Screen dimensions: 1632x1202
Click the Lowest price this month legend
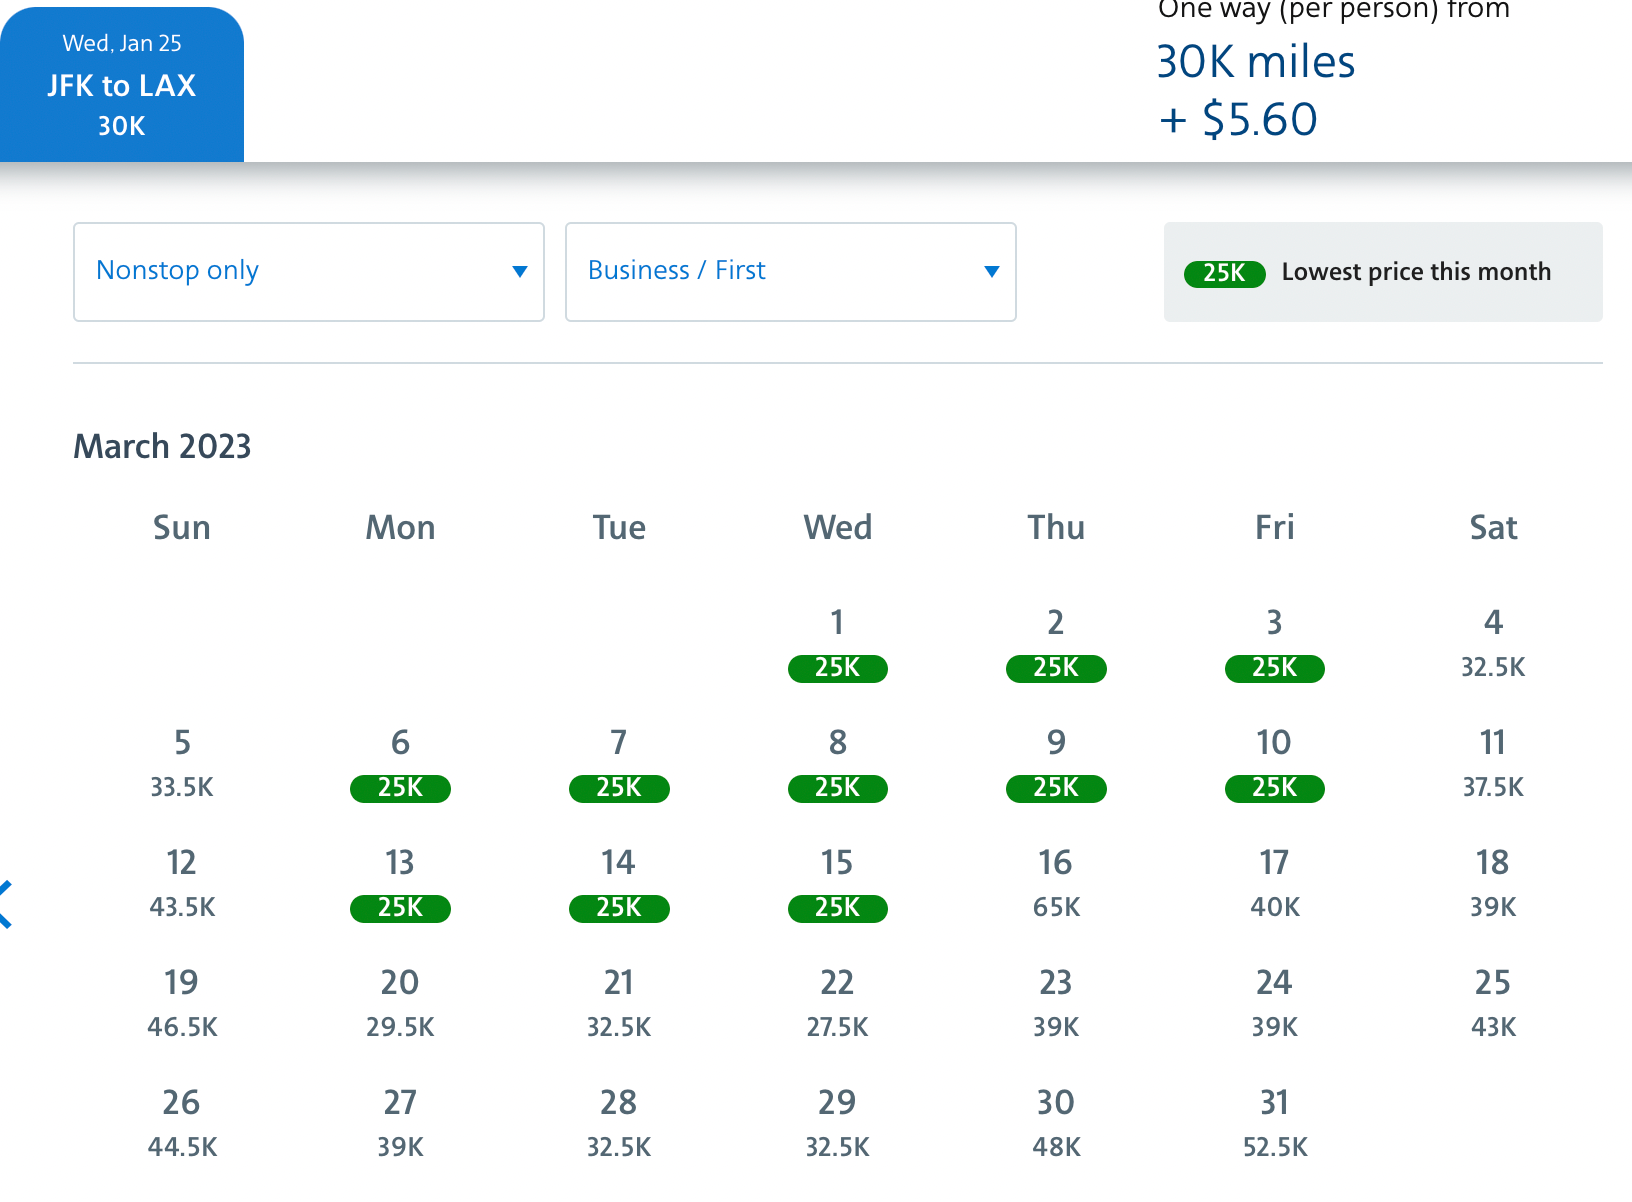click(1382, 272)
